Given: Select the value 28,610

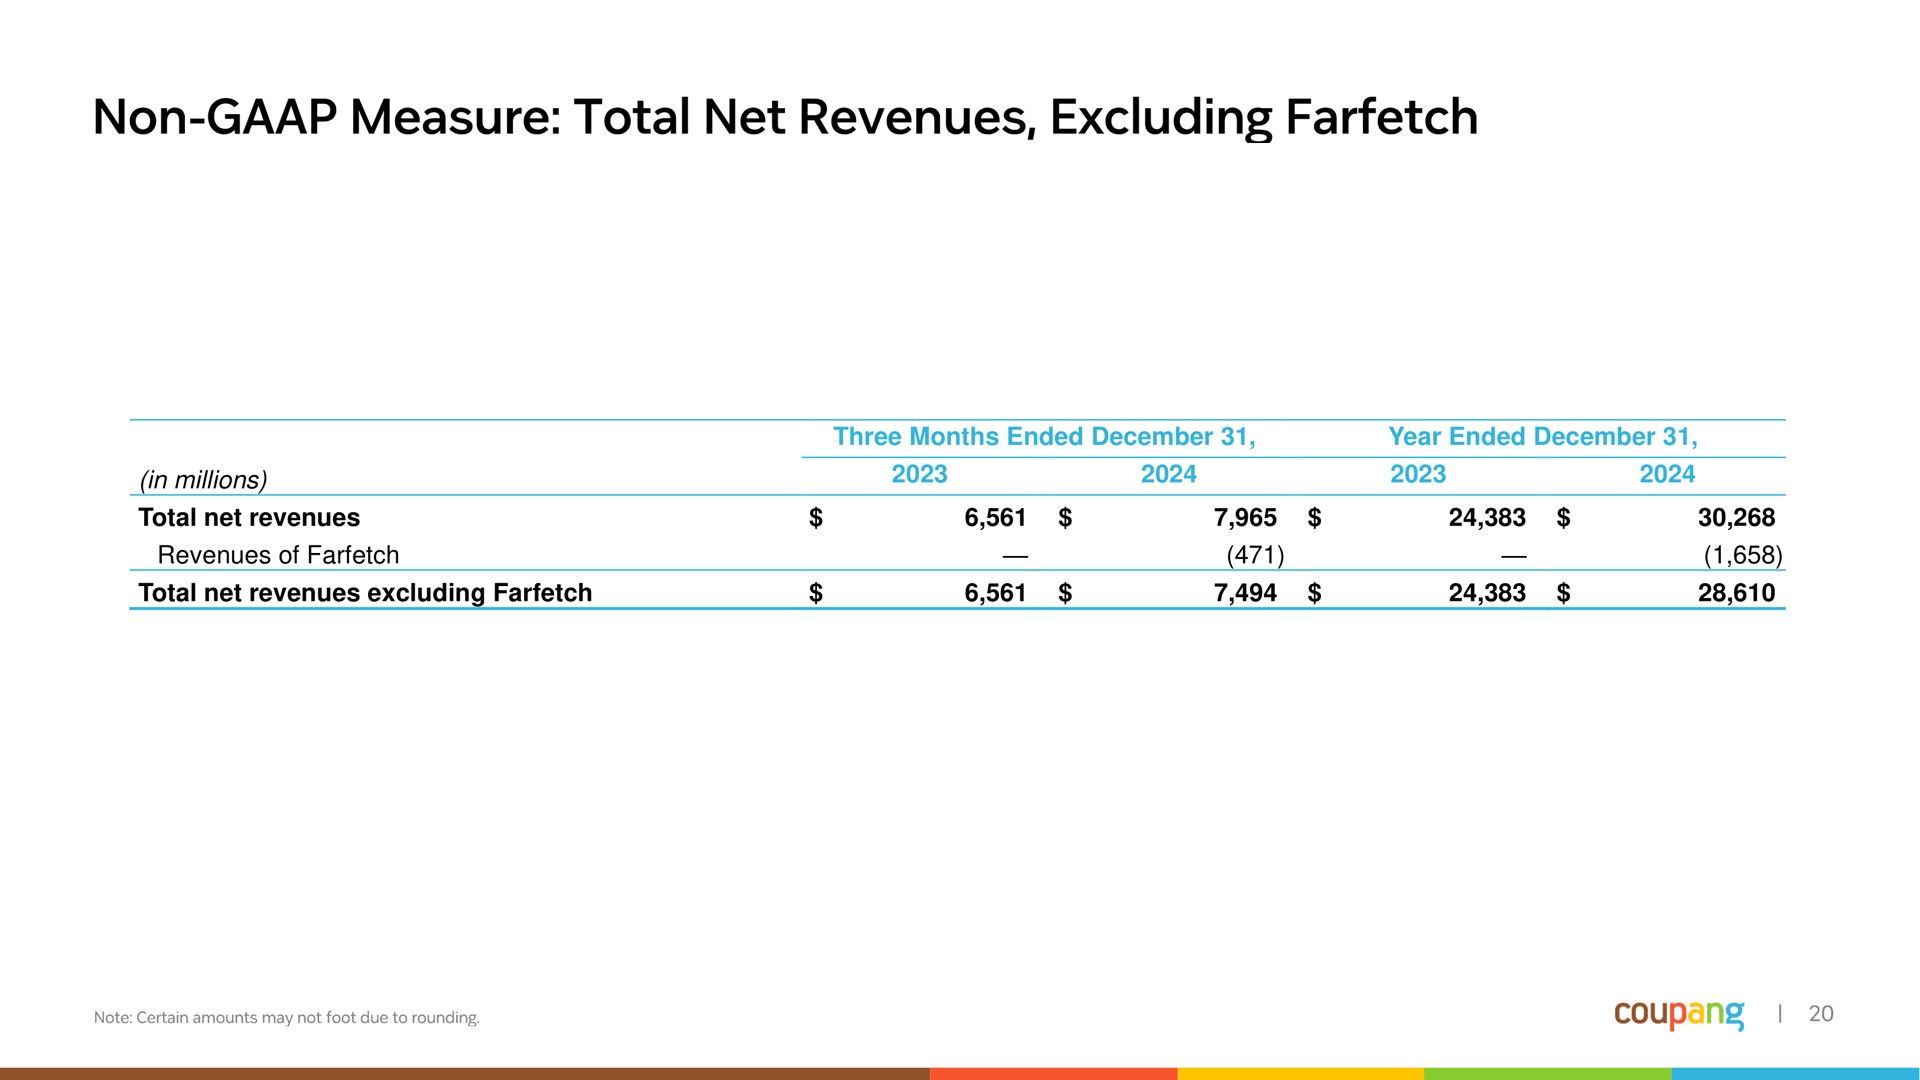Looking at the screenshot, I should tap(1736, 593).
